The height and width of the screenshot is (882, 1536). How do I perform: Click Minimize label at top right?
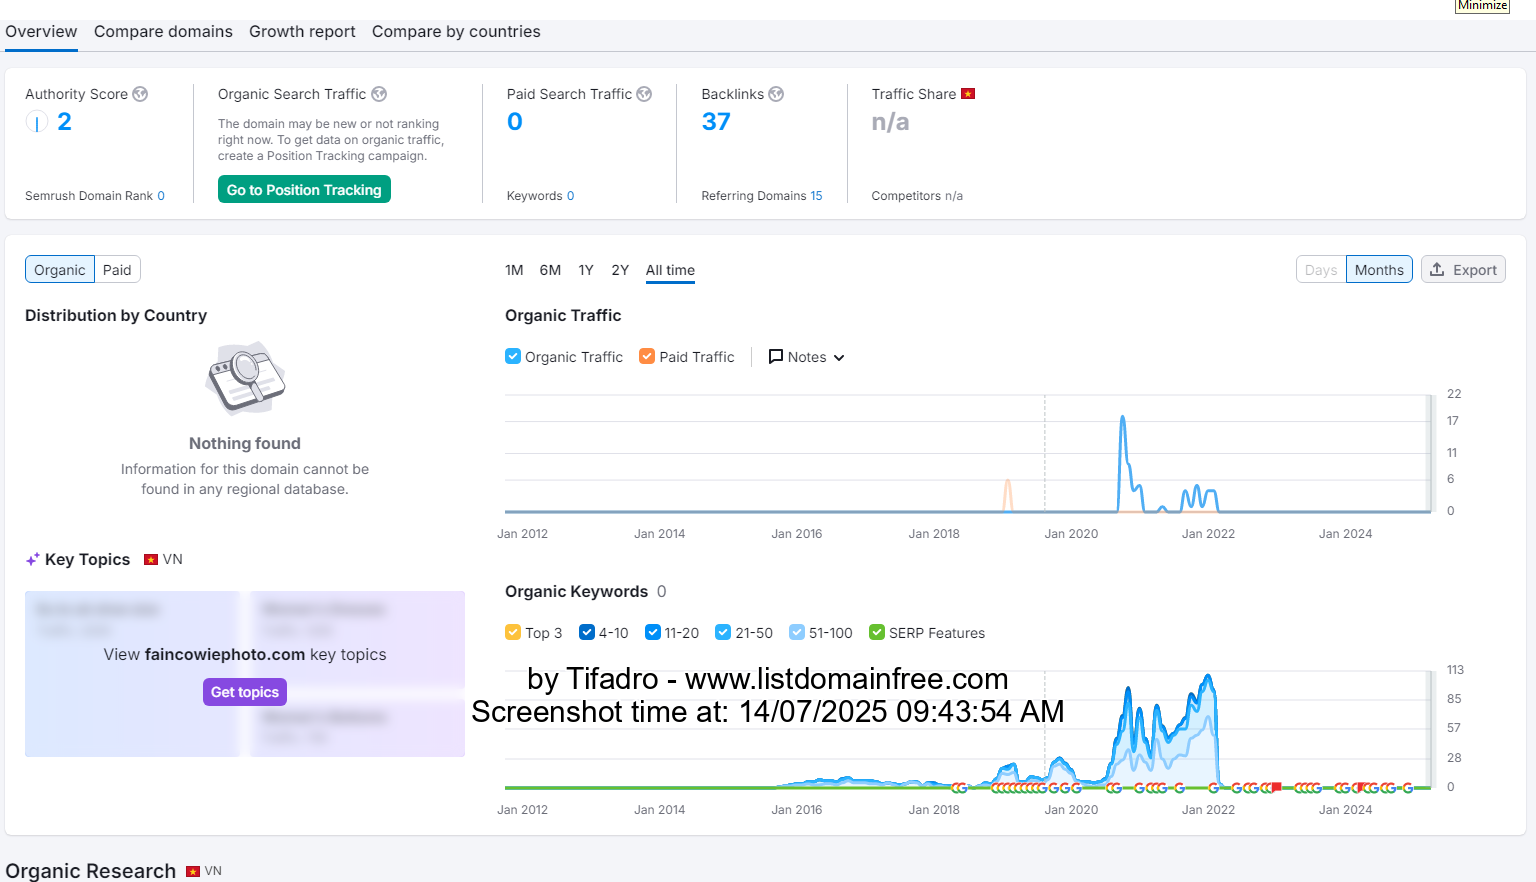click(1482, 6)
